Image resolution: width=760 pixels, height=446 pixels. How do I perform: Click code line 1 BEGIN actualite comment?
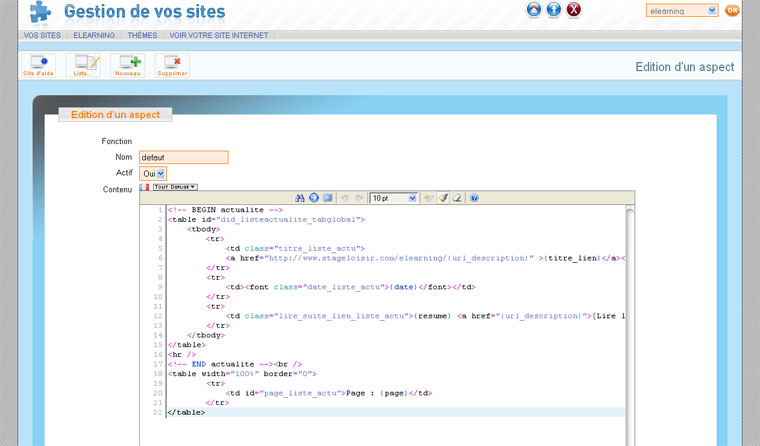click(225, 210)
